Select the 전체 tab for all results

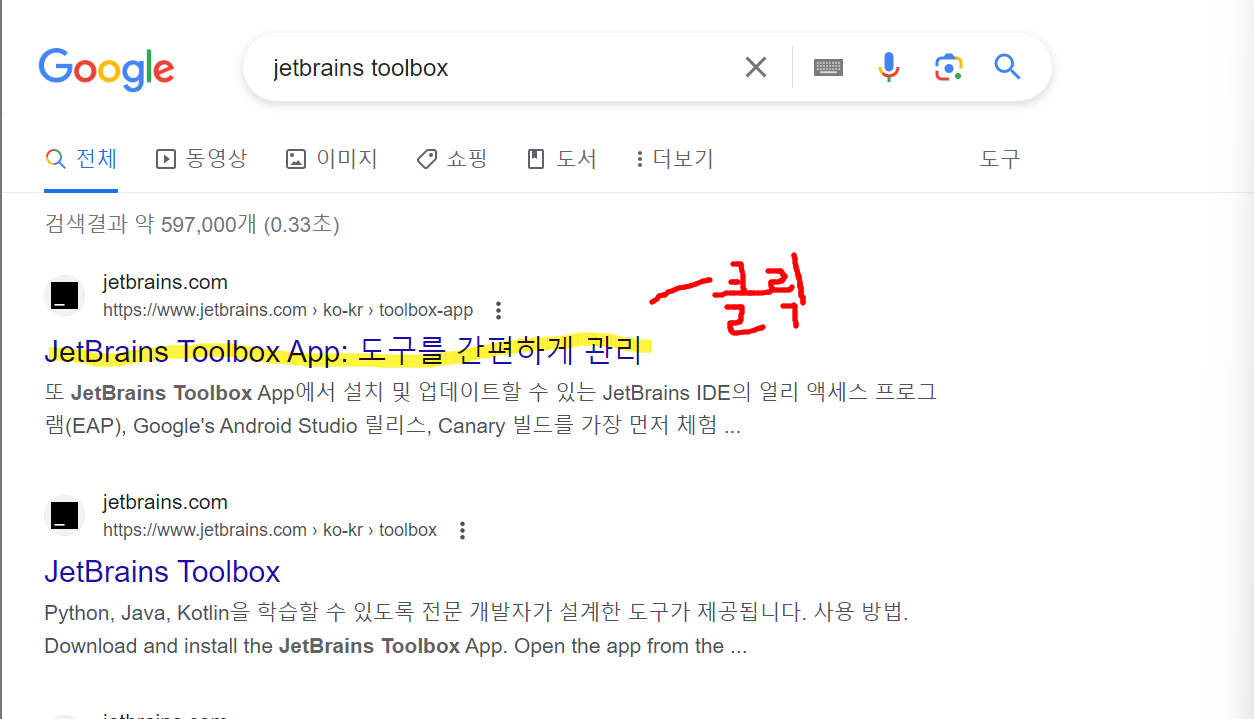coord(80,158)
